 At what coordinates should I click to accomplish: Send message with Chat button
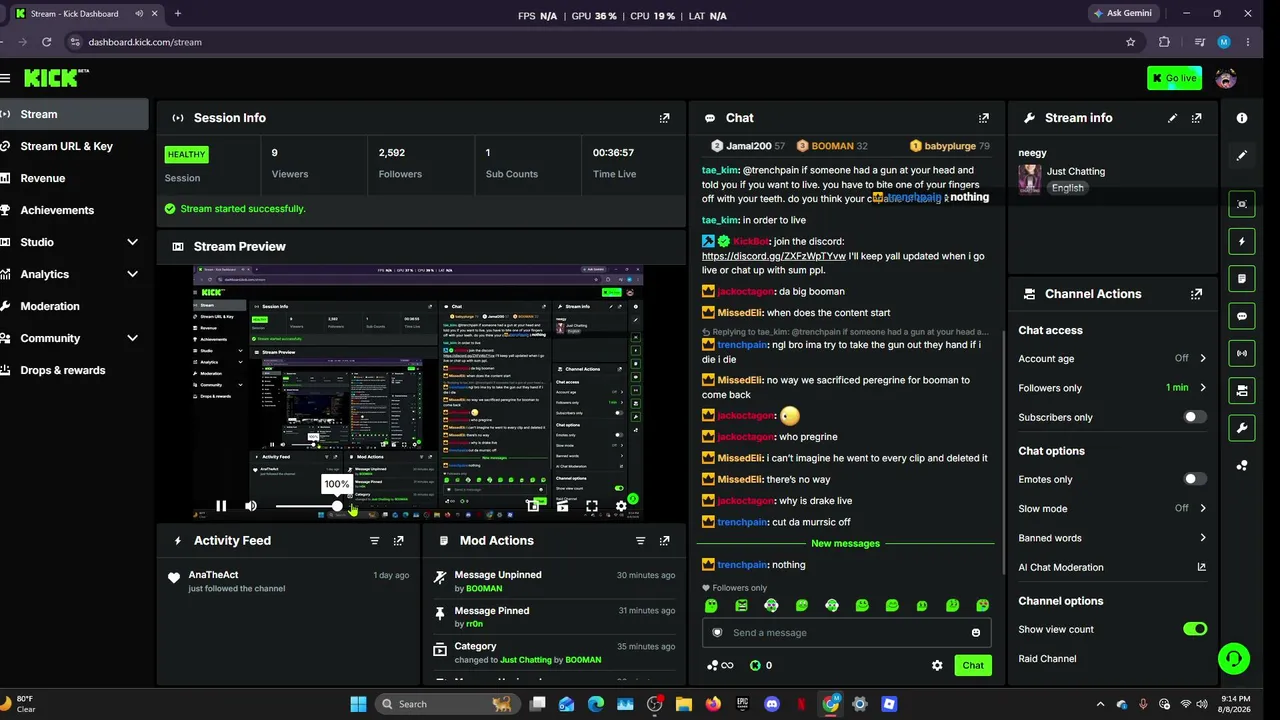[973, 665]
